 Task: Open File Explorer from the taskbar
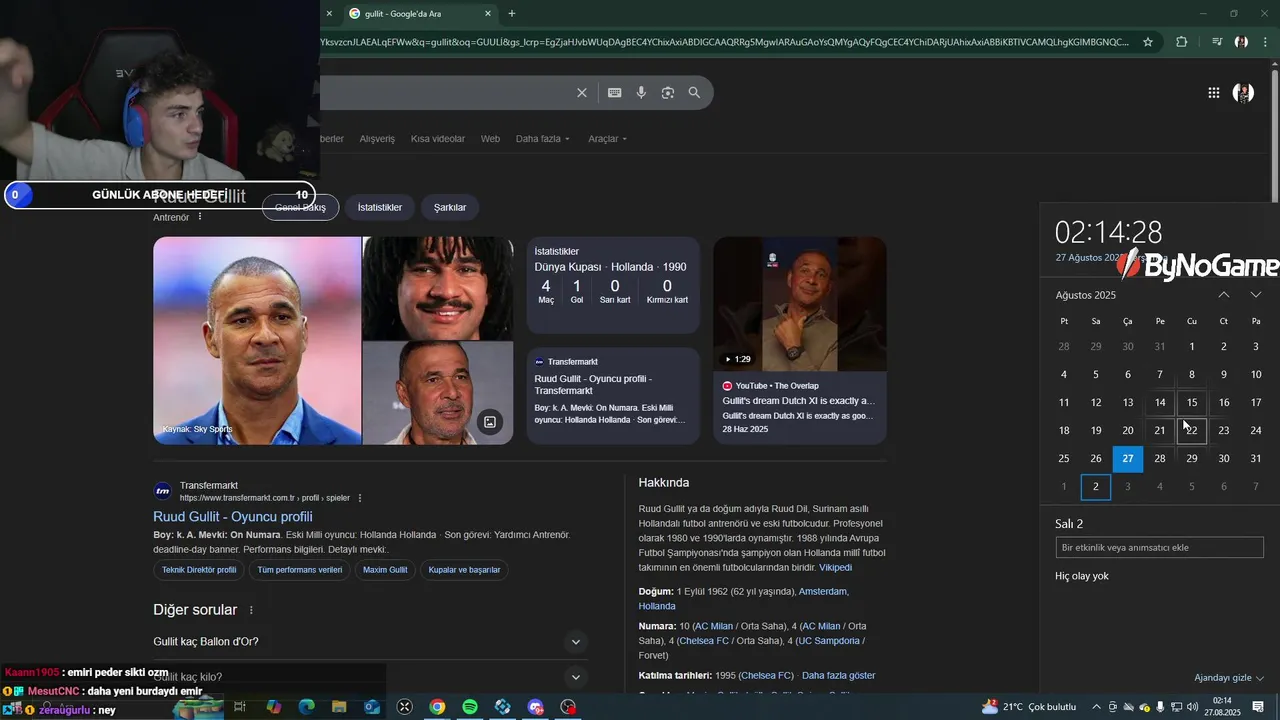[x=339, y=707]
